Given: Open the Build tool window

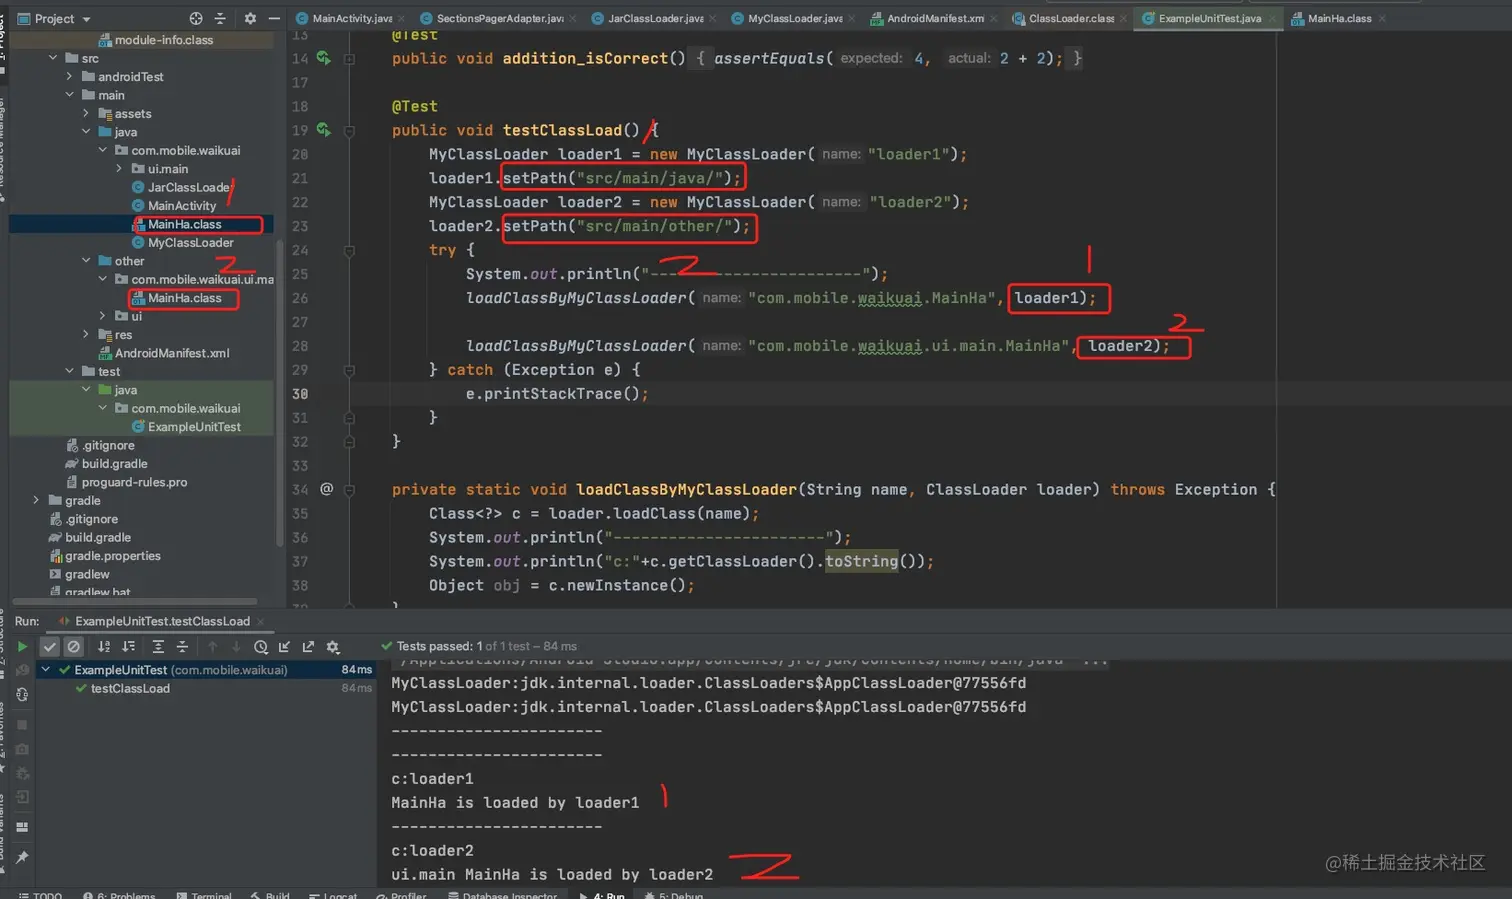Looking at the screenshot, I should click(269, 894).
